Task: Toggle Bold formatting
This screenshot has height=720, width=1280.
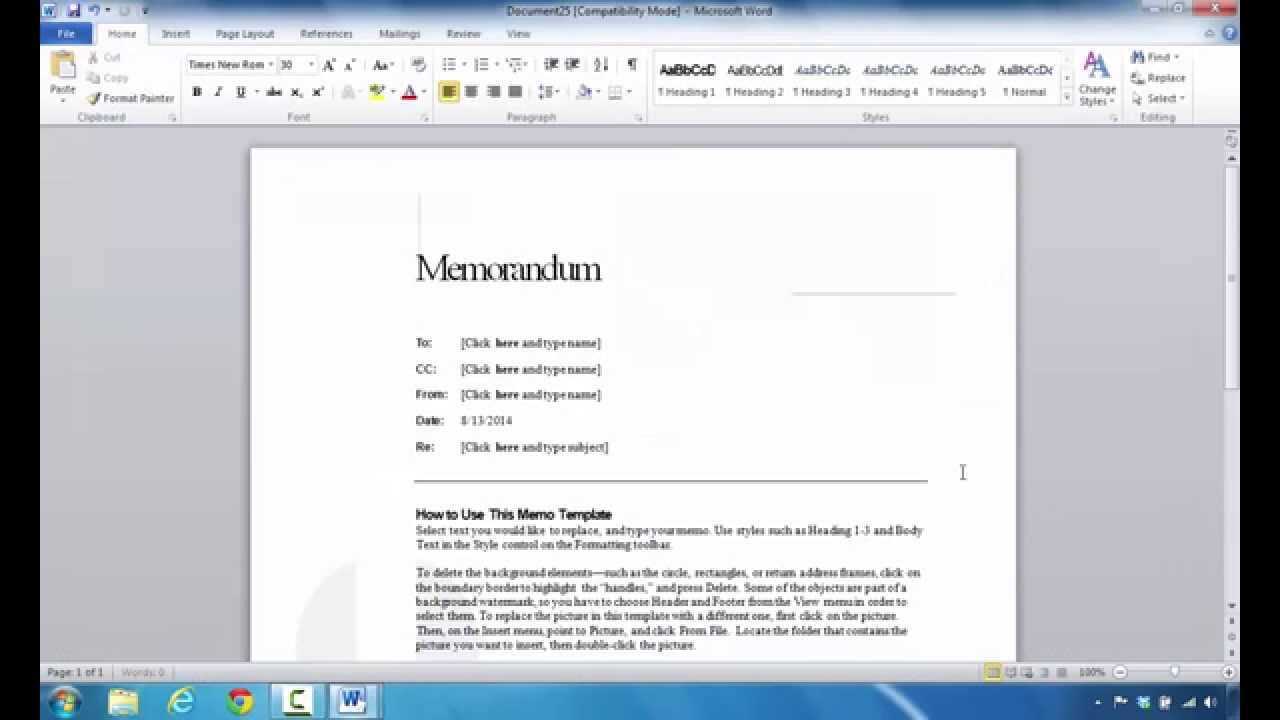Action: click(x=197, y=92)
